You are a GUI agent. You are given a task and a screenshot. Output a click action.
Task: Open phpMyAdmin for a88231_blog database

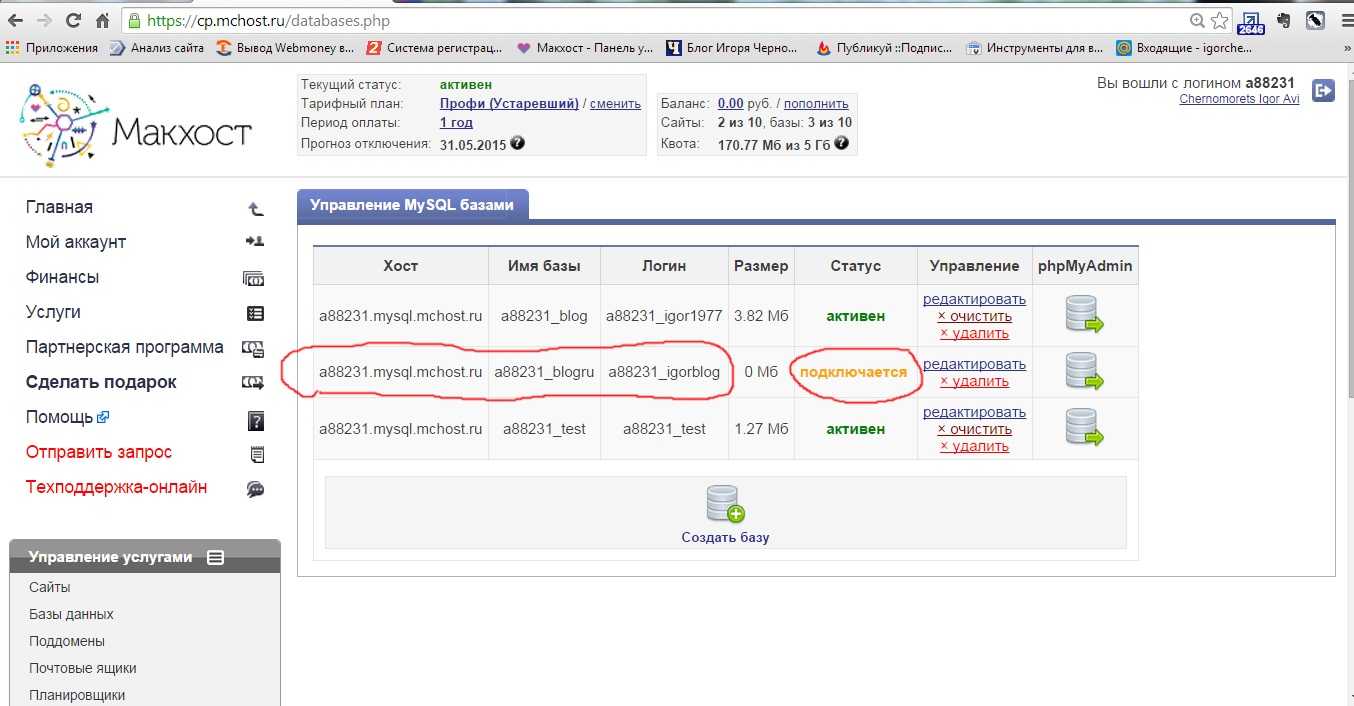point(1084,314)
